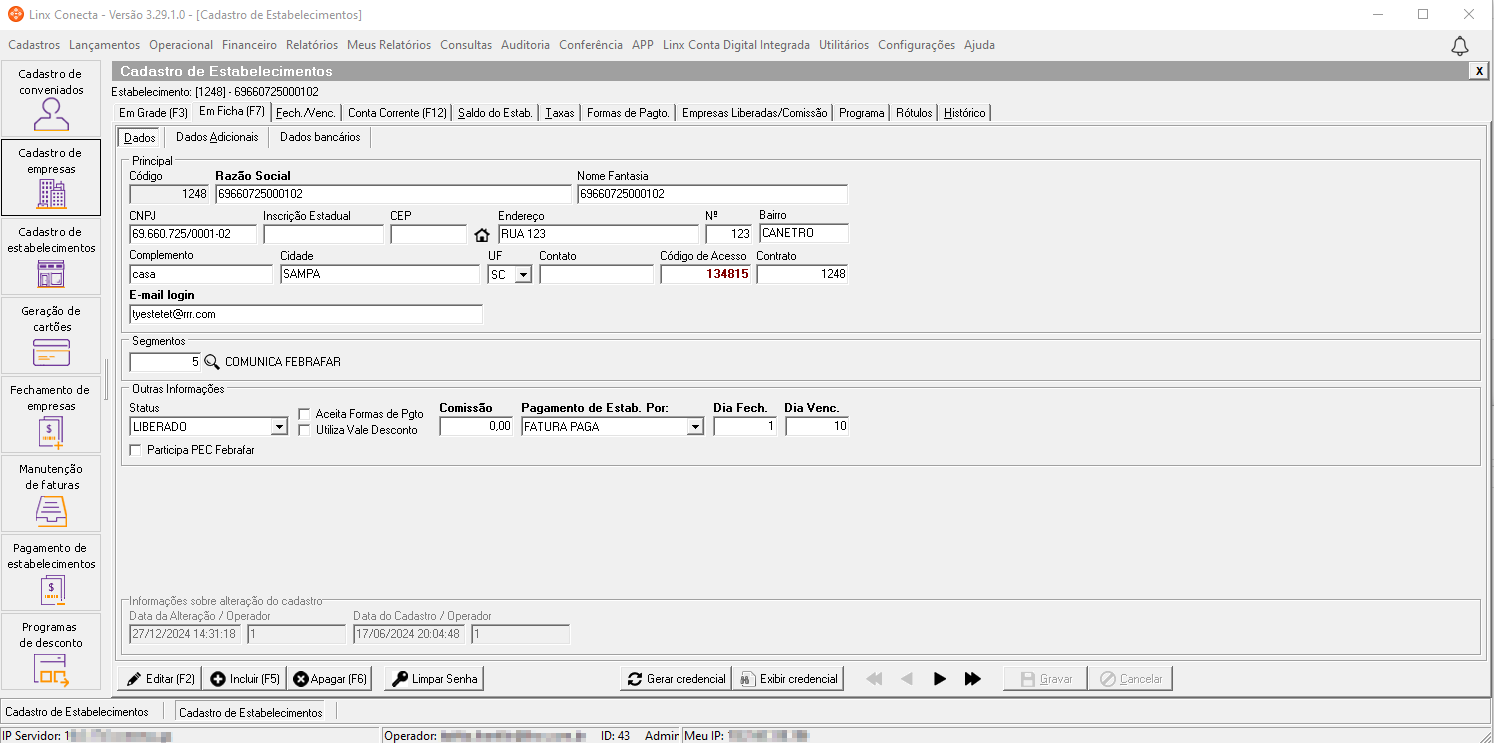This screenshot has height=743, width=1494.
Task: Open Pagamento de Estab. Por dropdown
Action: 695,427
